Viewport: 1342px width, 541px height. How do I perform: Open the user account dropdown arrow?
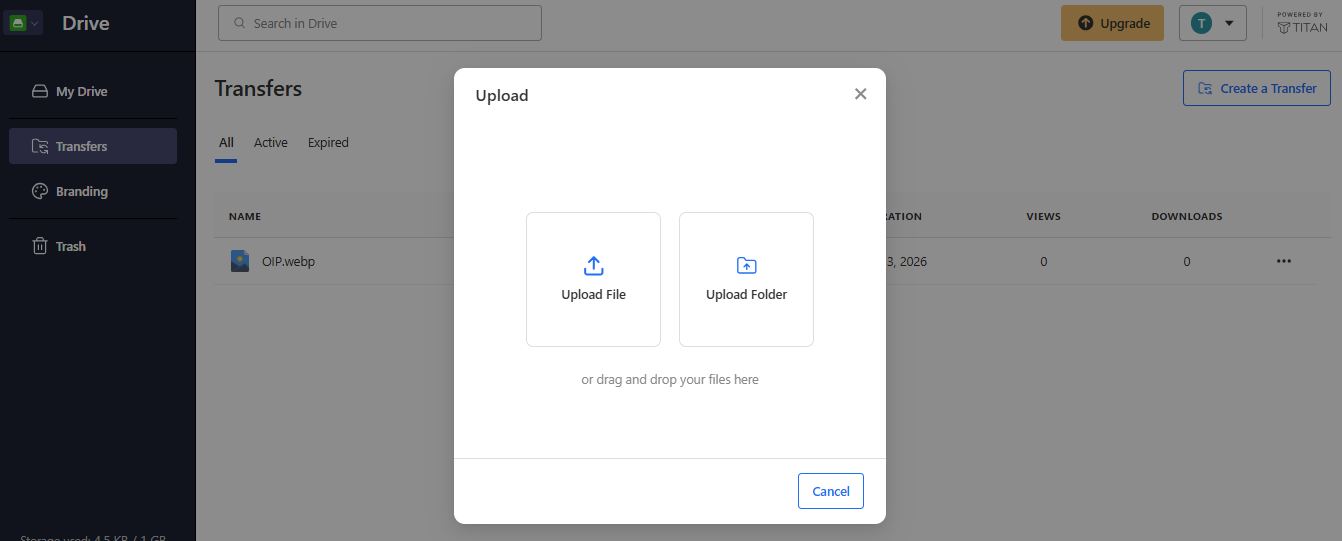click(1229, 23)
